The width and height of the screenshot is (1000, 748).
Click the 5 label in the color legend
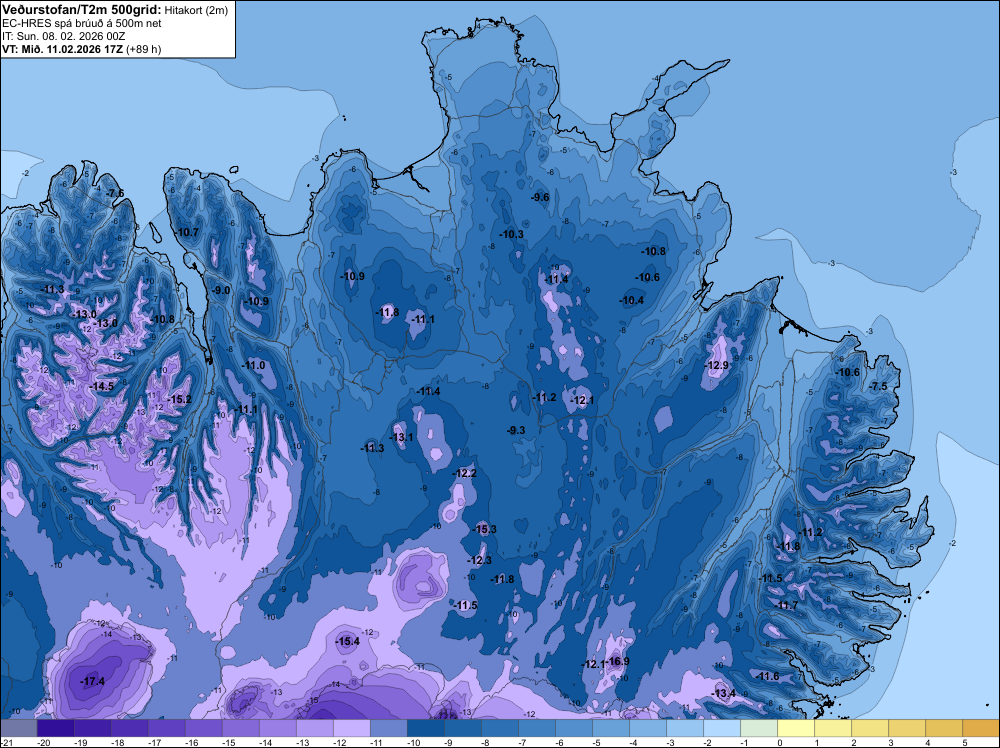pos(964,743)
